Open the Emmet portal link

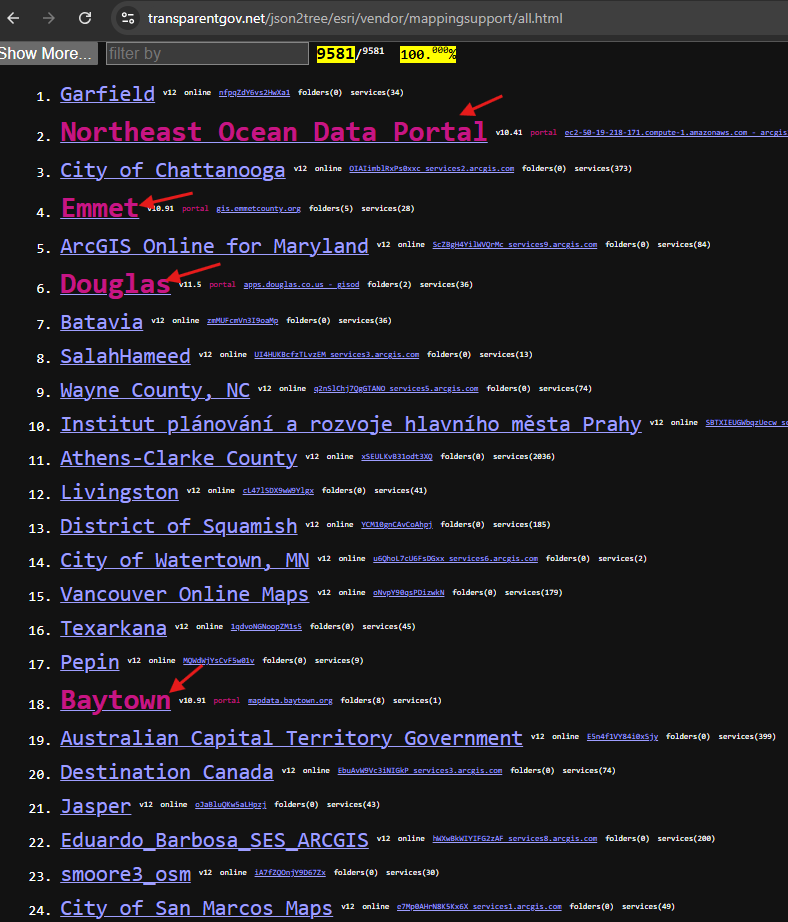(100, 208)
